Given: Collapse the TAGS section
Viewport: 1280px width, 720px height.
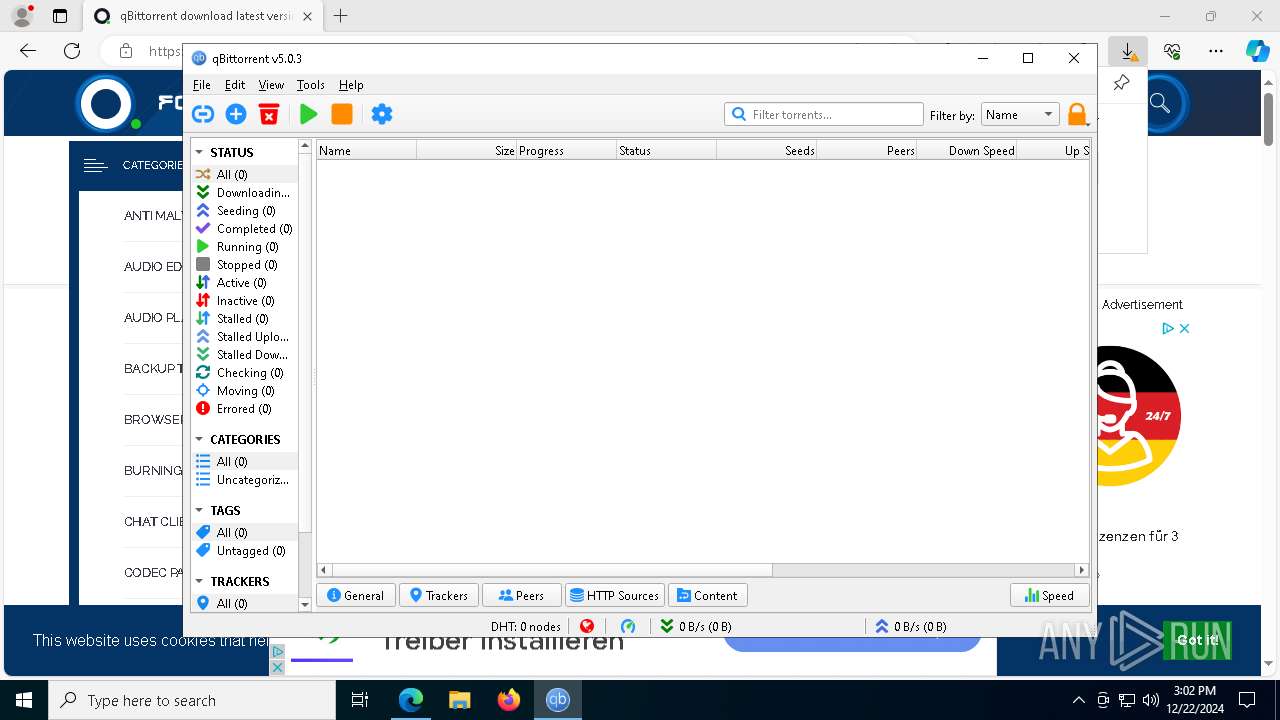Looking at the screenshot, I should [199, 511].
